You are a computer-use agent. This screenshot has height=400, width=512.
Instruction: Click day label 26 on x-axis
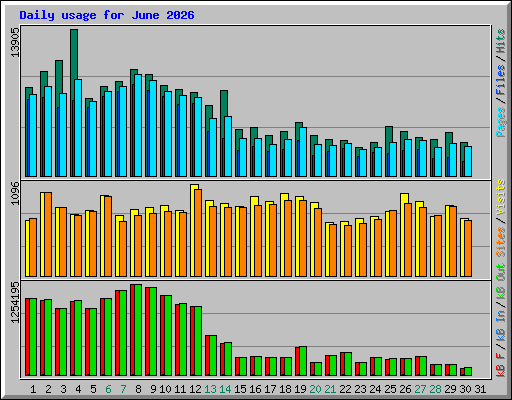405,389
